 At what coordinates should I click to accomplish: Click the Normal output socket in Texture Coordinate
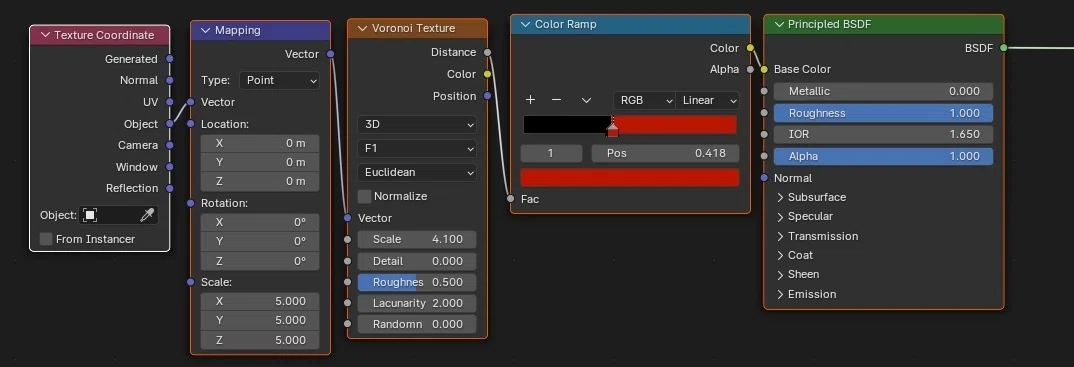point(170,80)
